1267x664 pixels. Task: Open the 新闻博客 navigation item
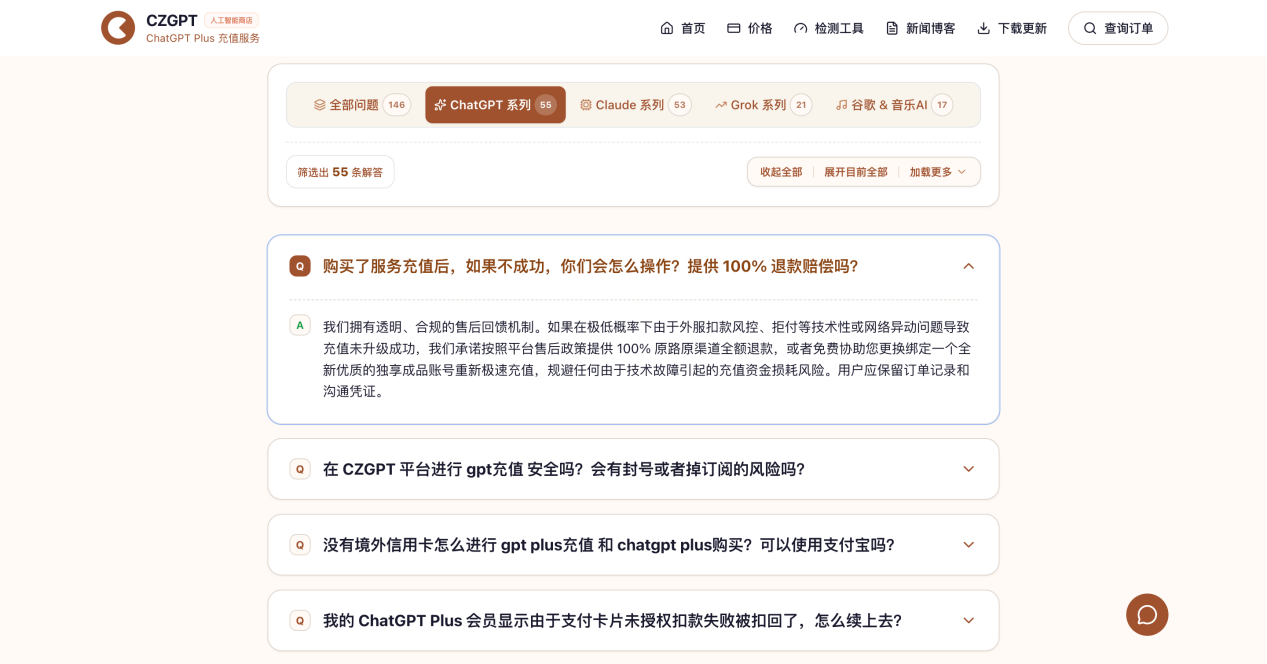pos(921,28)
